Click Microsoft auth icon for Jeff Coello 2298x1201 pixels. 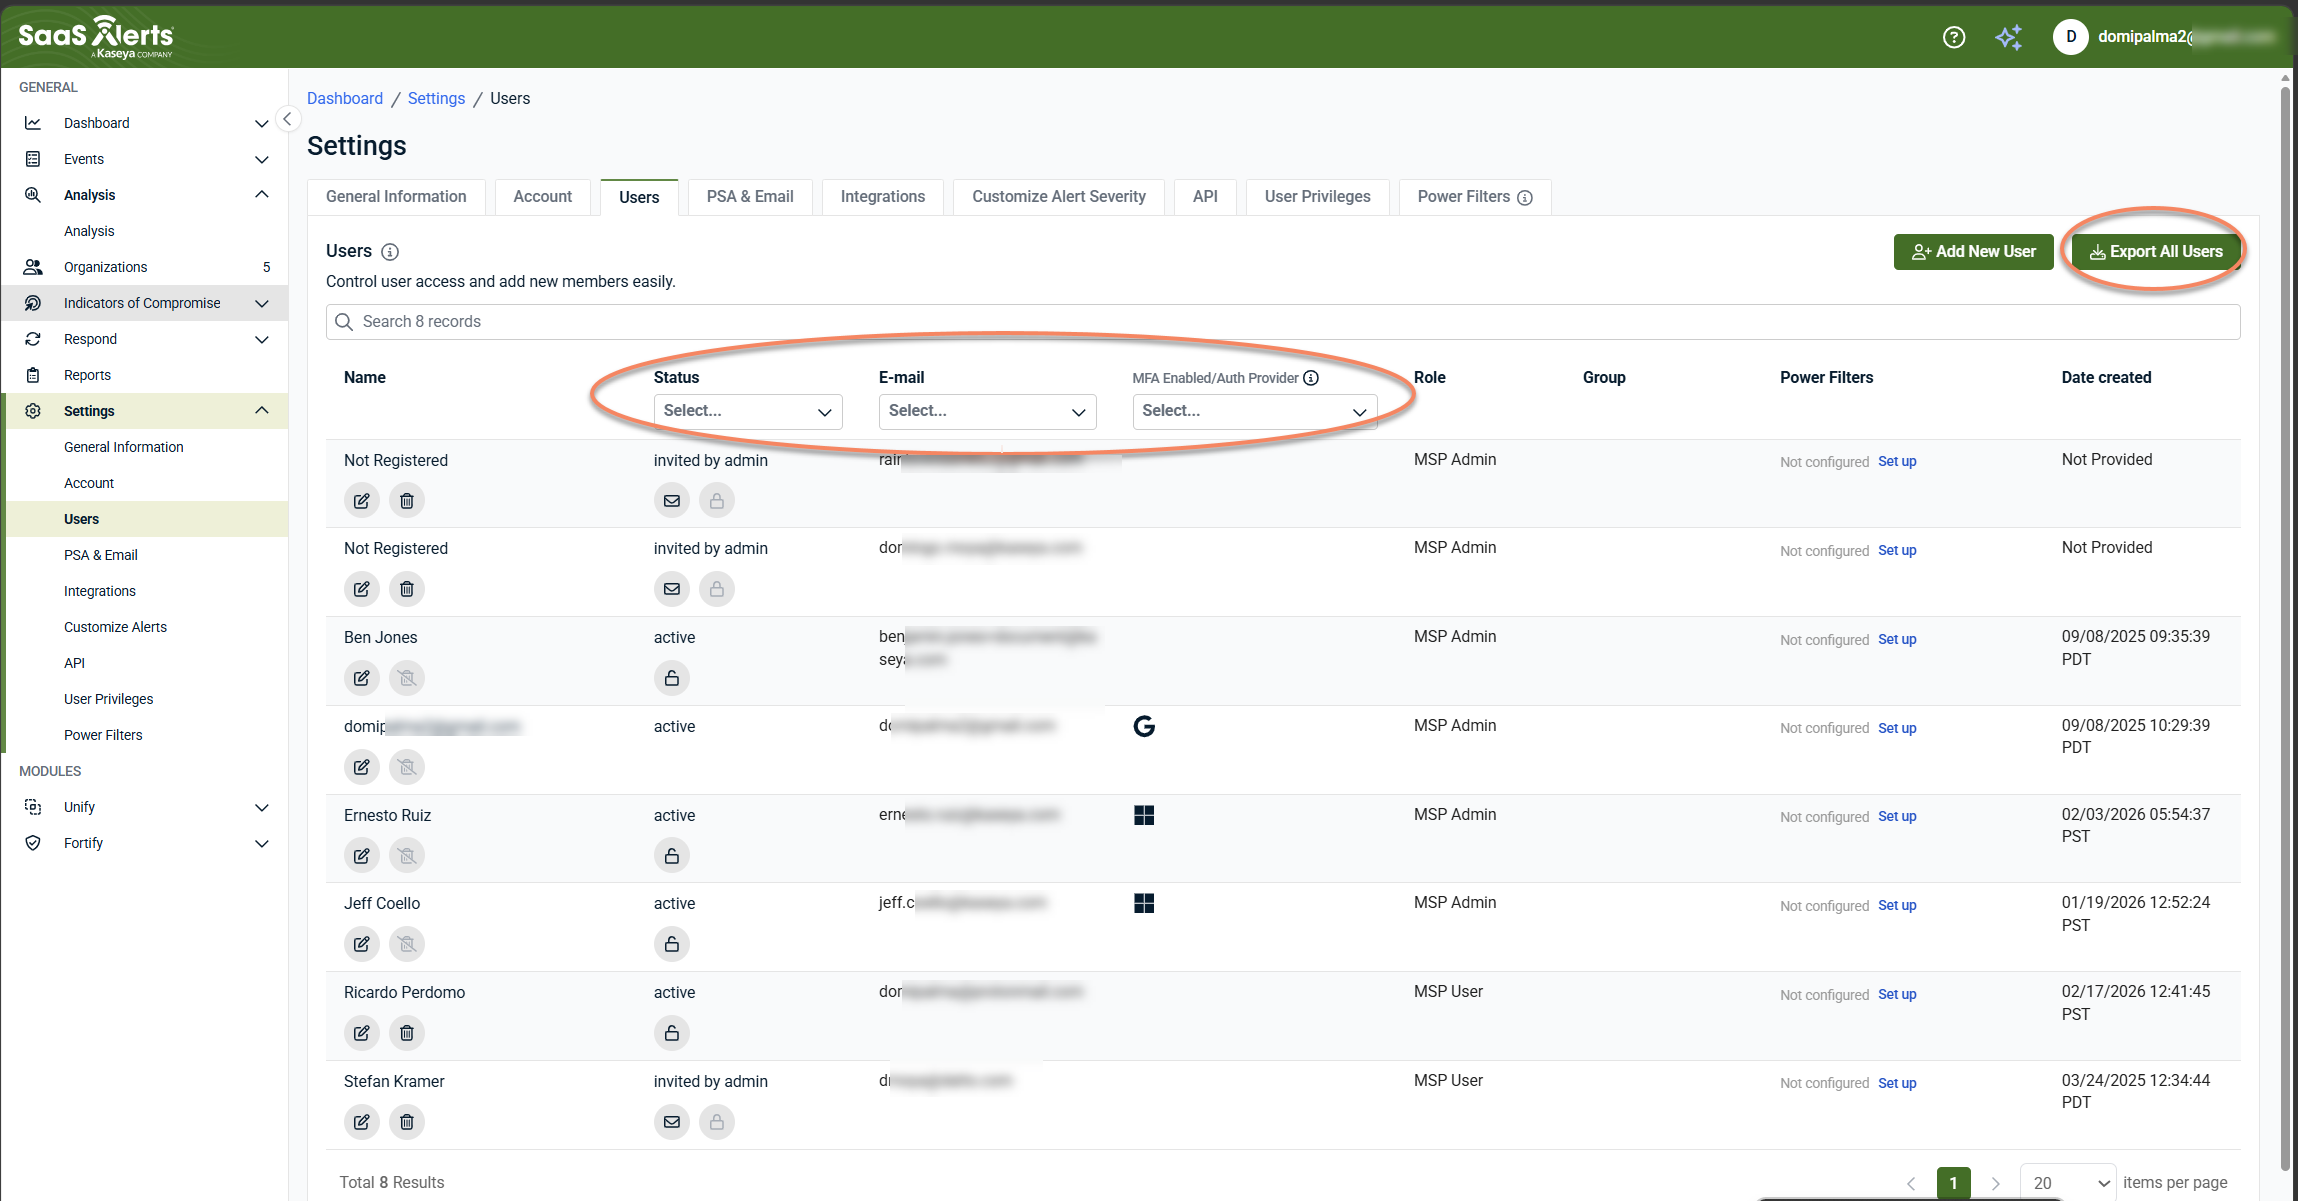pyautogui.click(x=1144, y=903)
